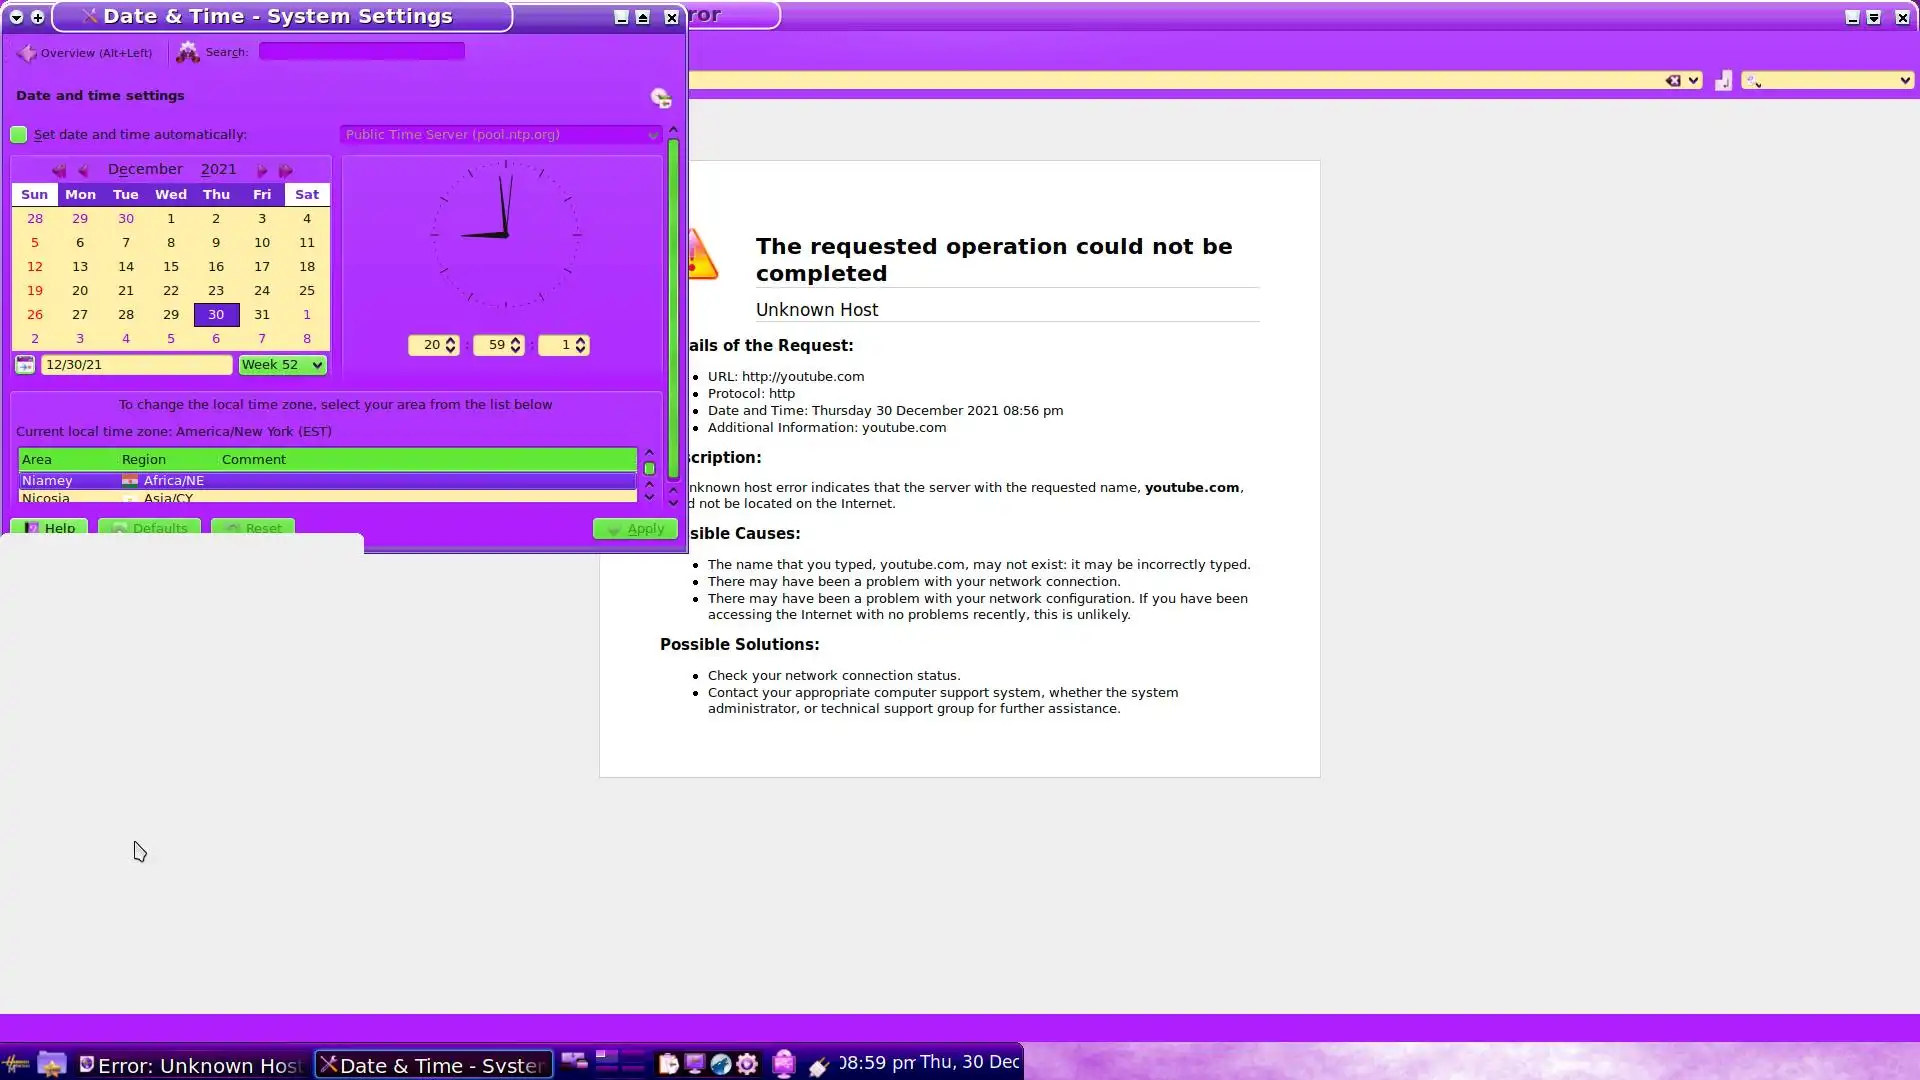Open the taskbar folder places icon
Viewport: 1920px width, 1080px height.
52,1064
